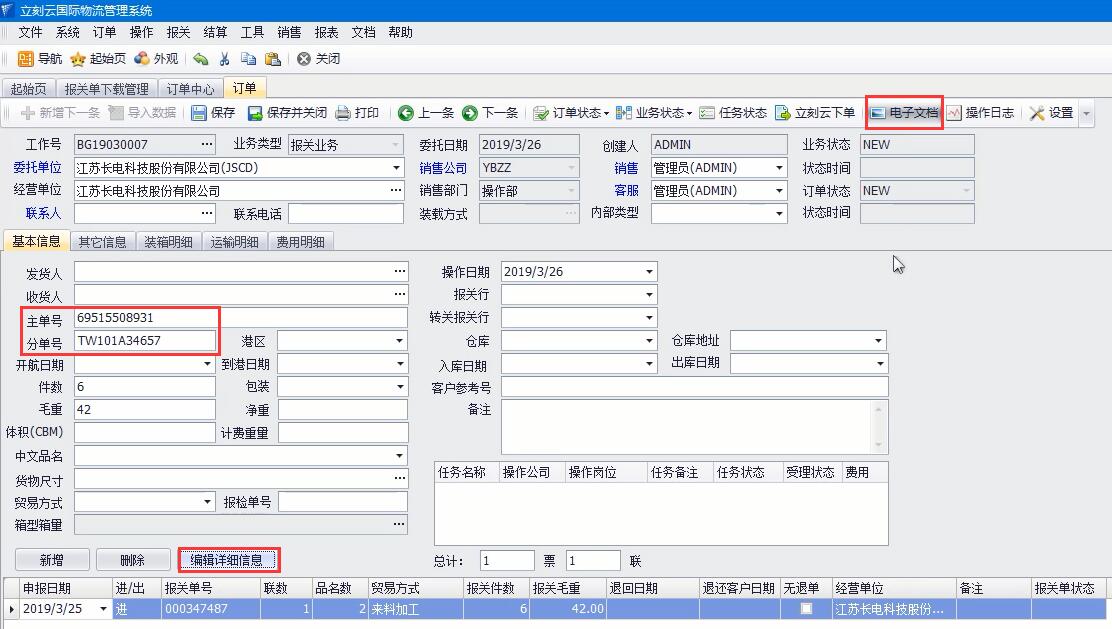
Task: Open the 操作日期 date dropdown
Action: click(x=649, y=272)
